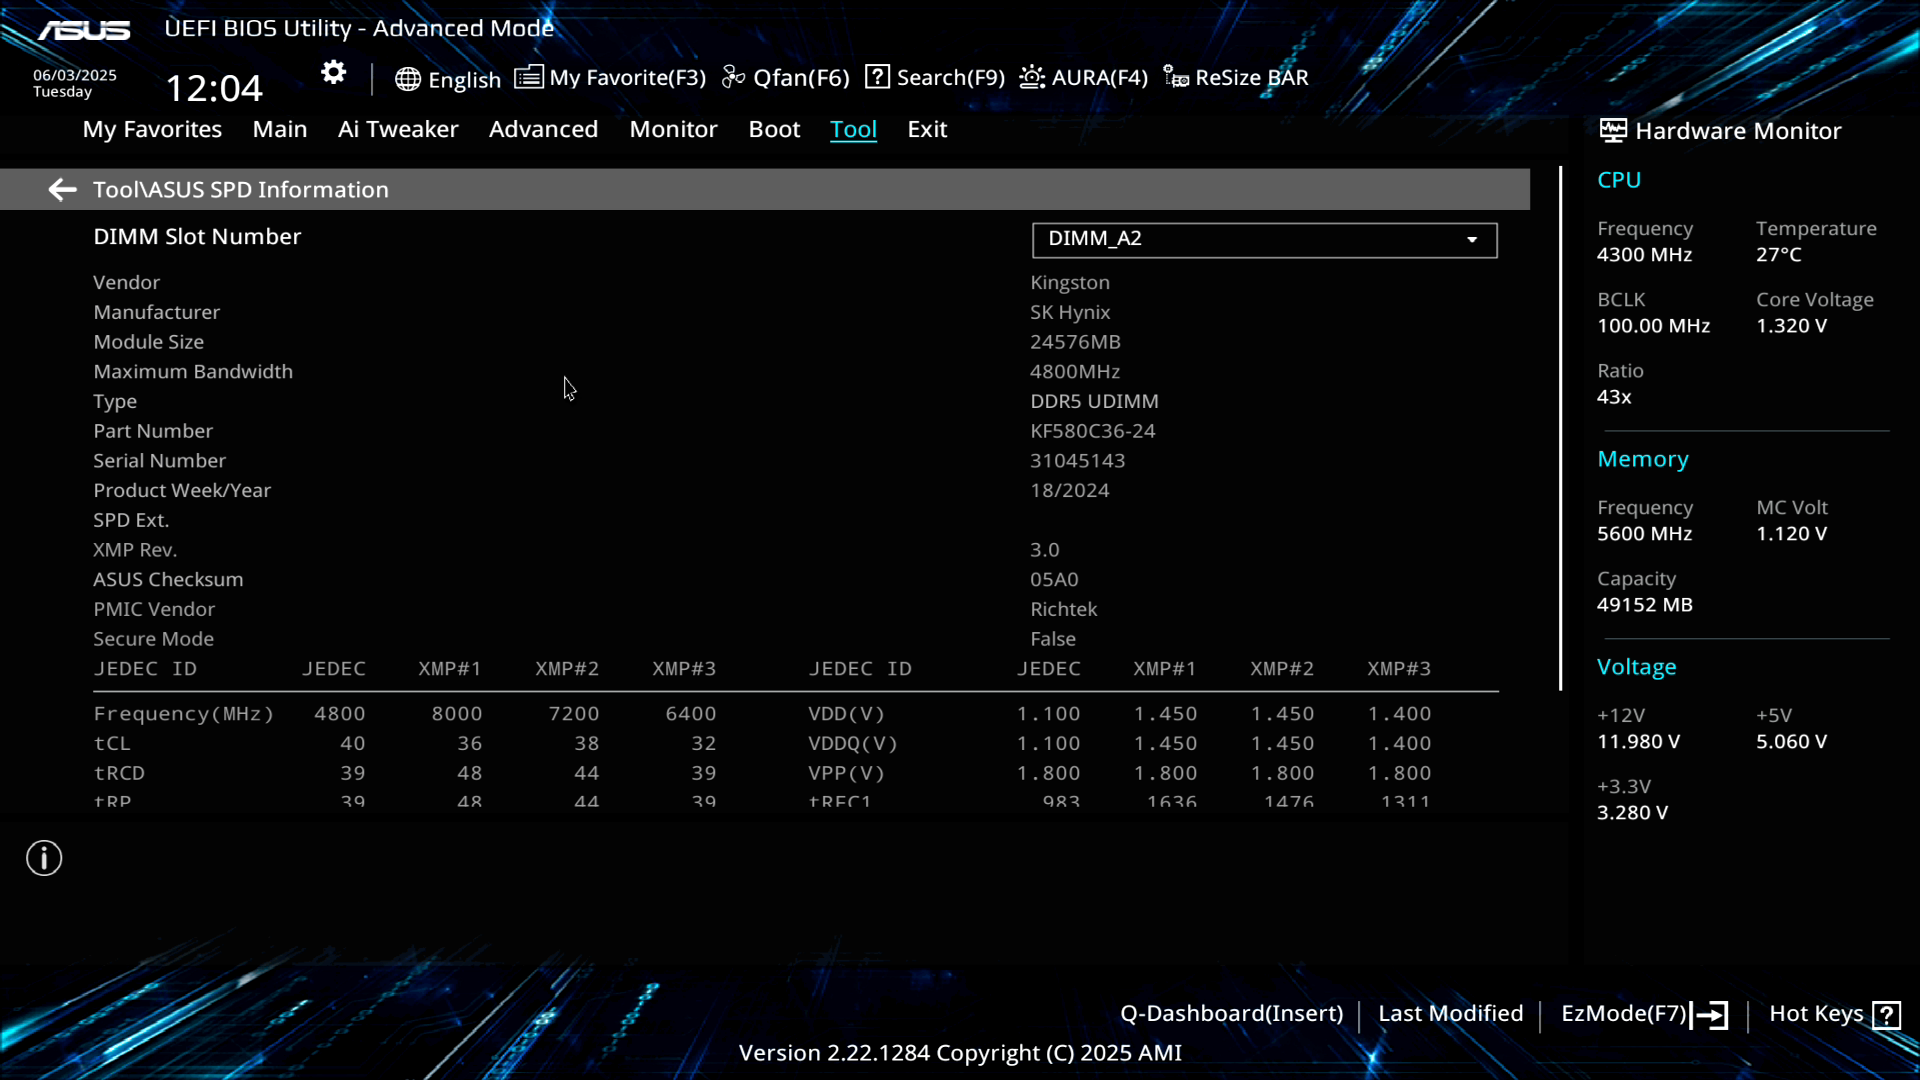Open AURA(F4) lighting settings
Image resolution: width=1920 pixels, height=1080 pixels.
tap(1084, 78)
